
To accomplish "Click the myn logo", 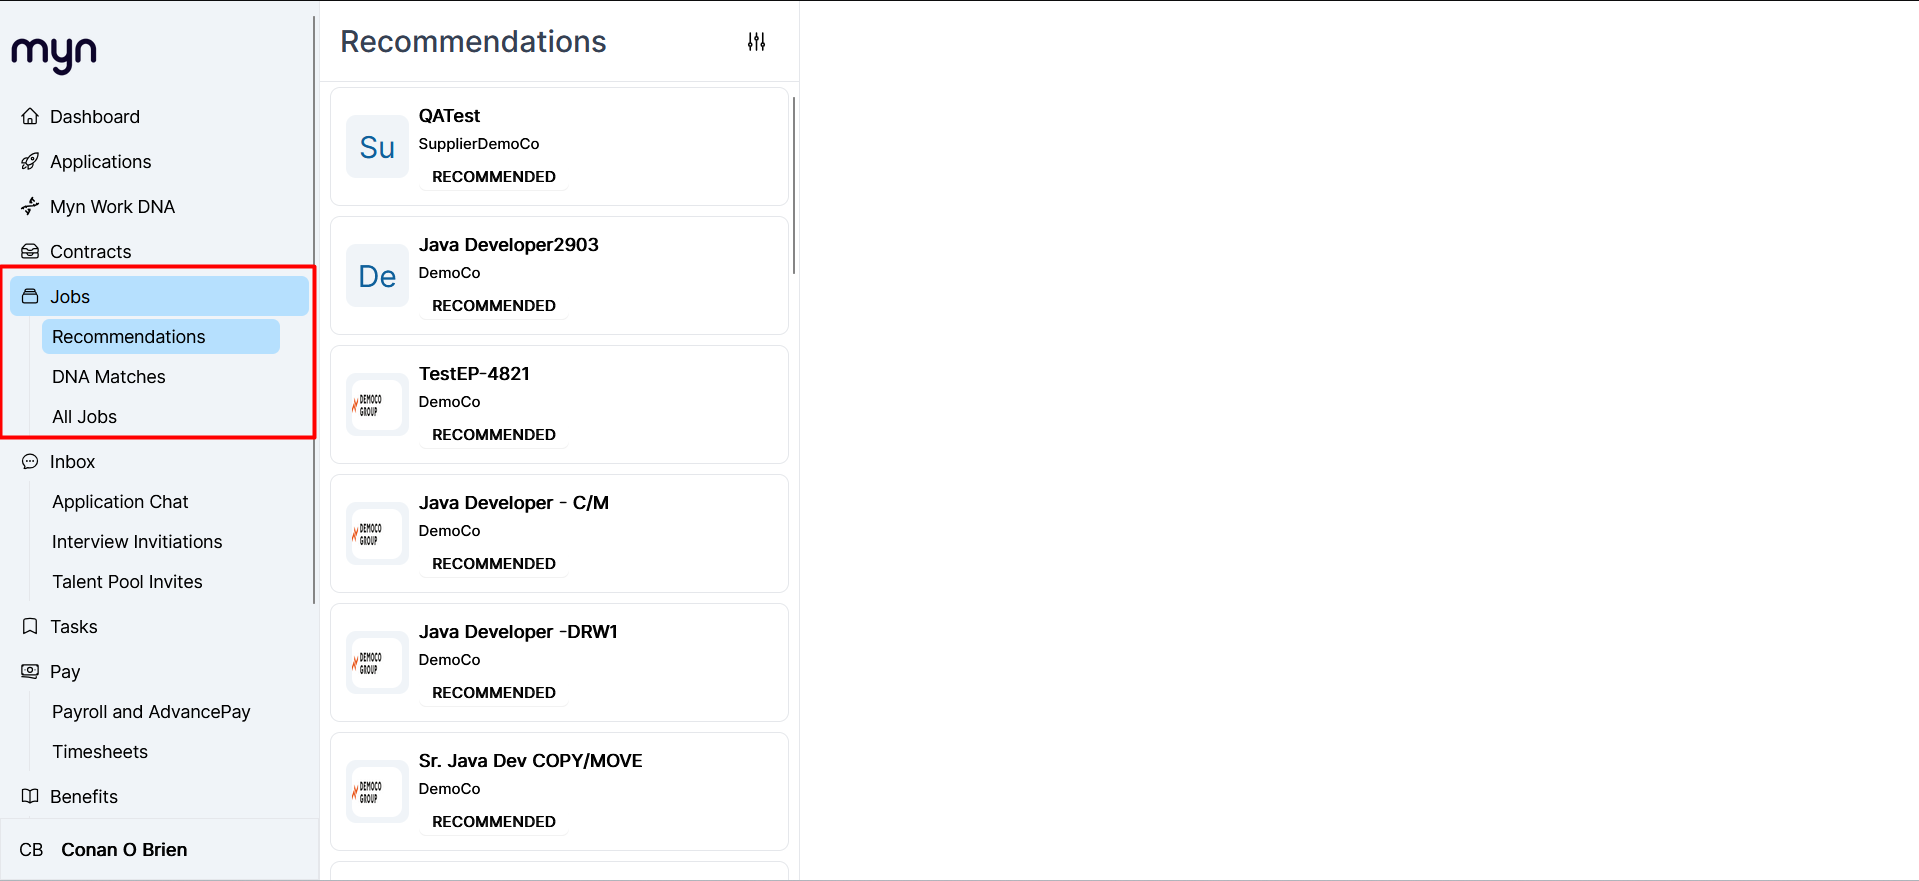I will [x=54, y=54].
